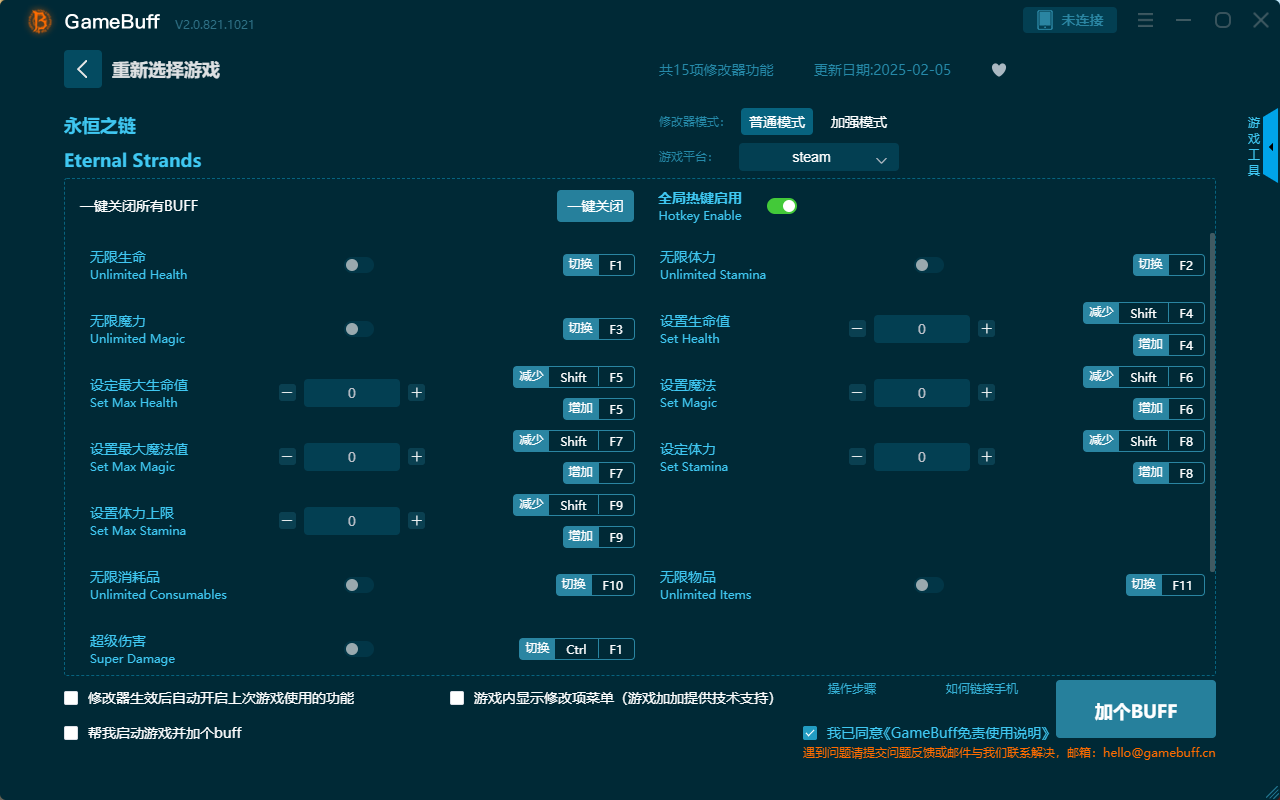Uncheck the GameBuff disclaimer agreement checkbox
Screen dimensions: 1280x800
[x=810, y=733]
